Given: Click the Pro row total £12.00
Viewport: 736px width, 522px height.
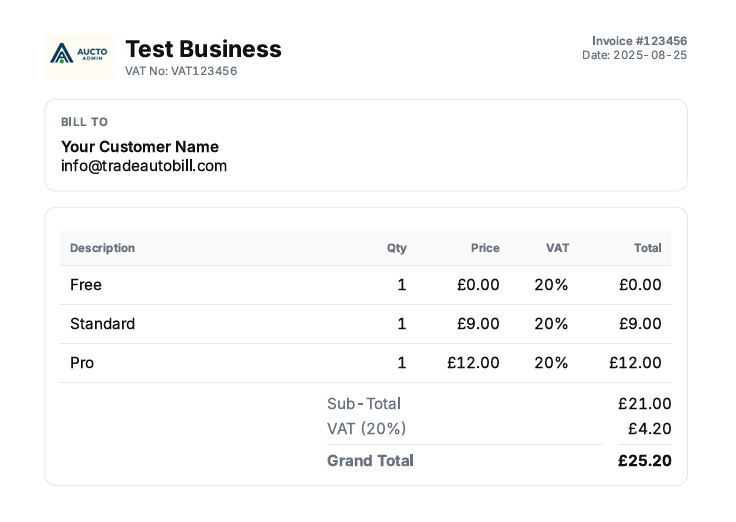Looking at the screenshot, I should tap(635, 362).
